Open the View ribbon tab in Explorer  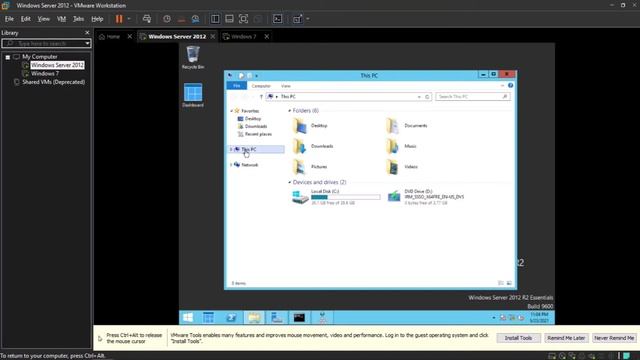[286, 86]
